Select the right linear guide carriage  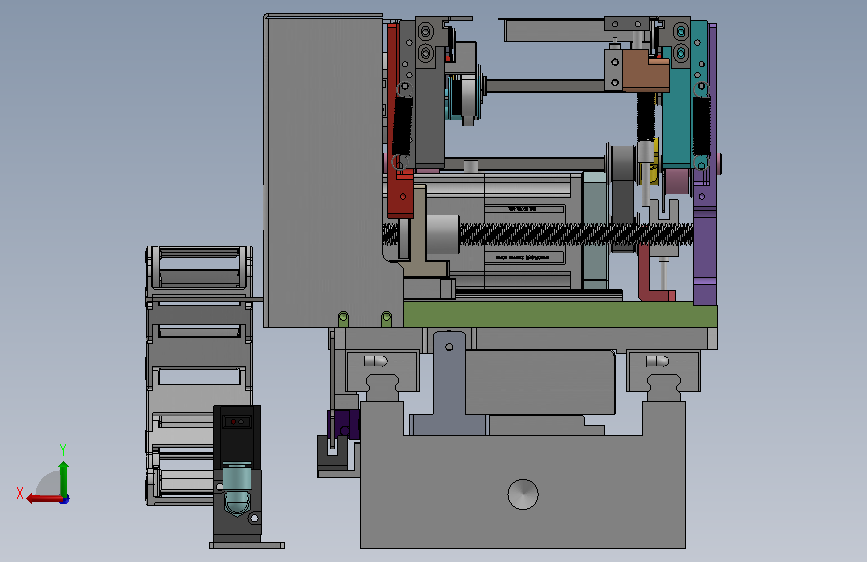[664, 371]
